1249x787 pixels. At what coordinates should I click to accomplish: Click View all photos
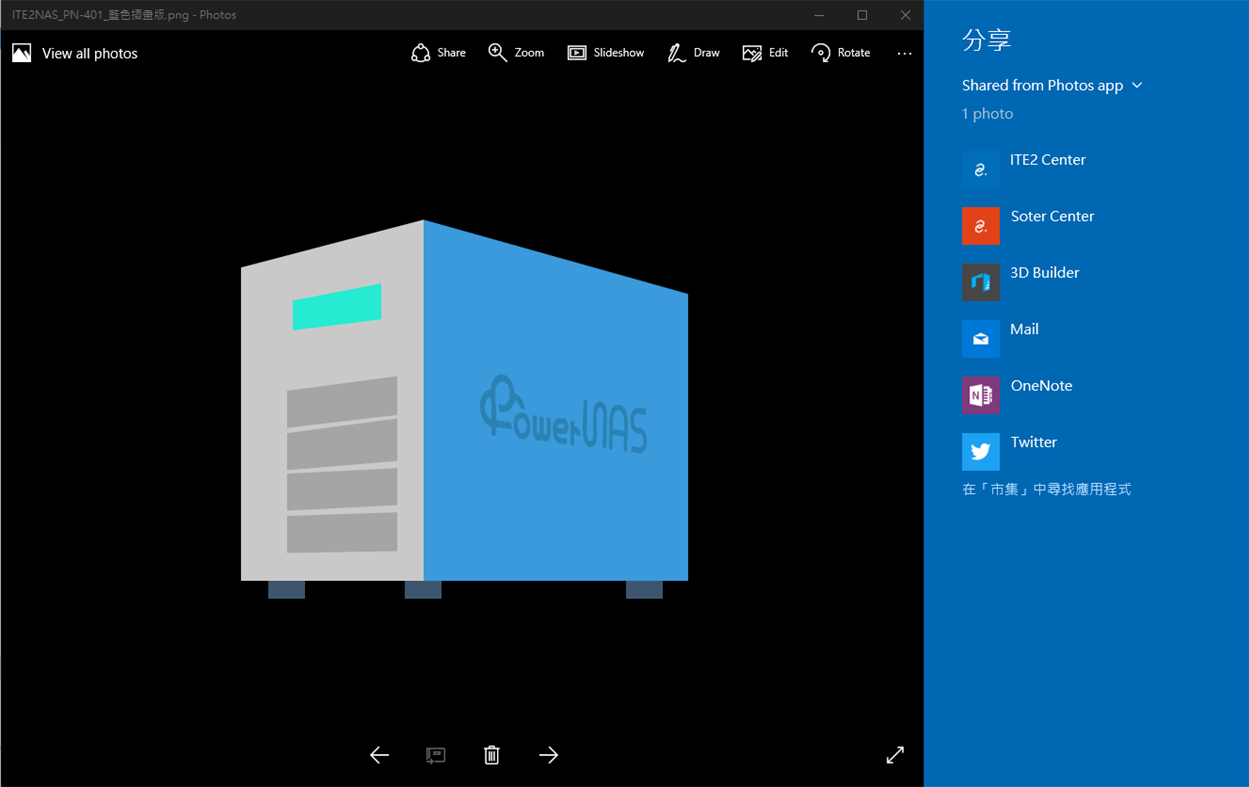click(x=74, y=53)
